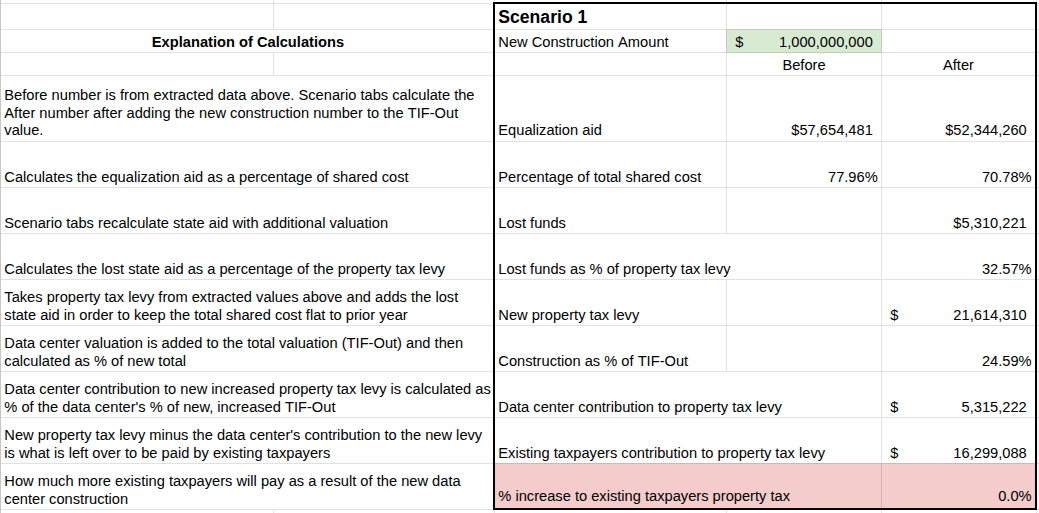Select the green New Construction Amount cell
The width and height of the screenshot is (1039, 513).
pos(804,42)
